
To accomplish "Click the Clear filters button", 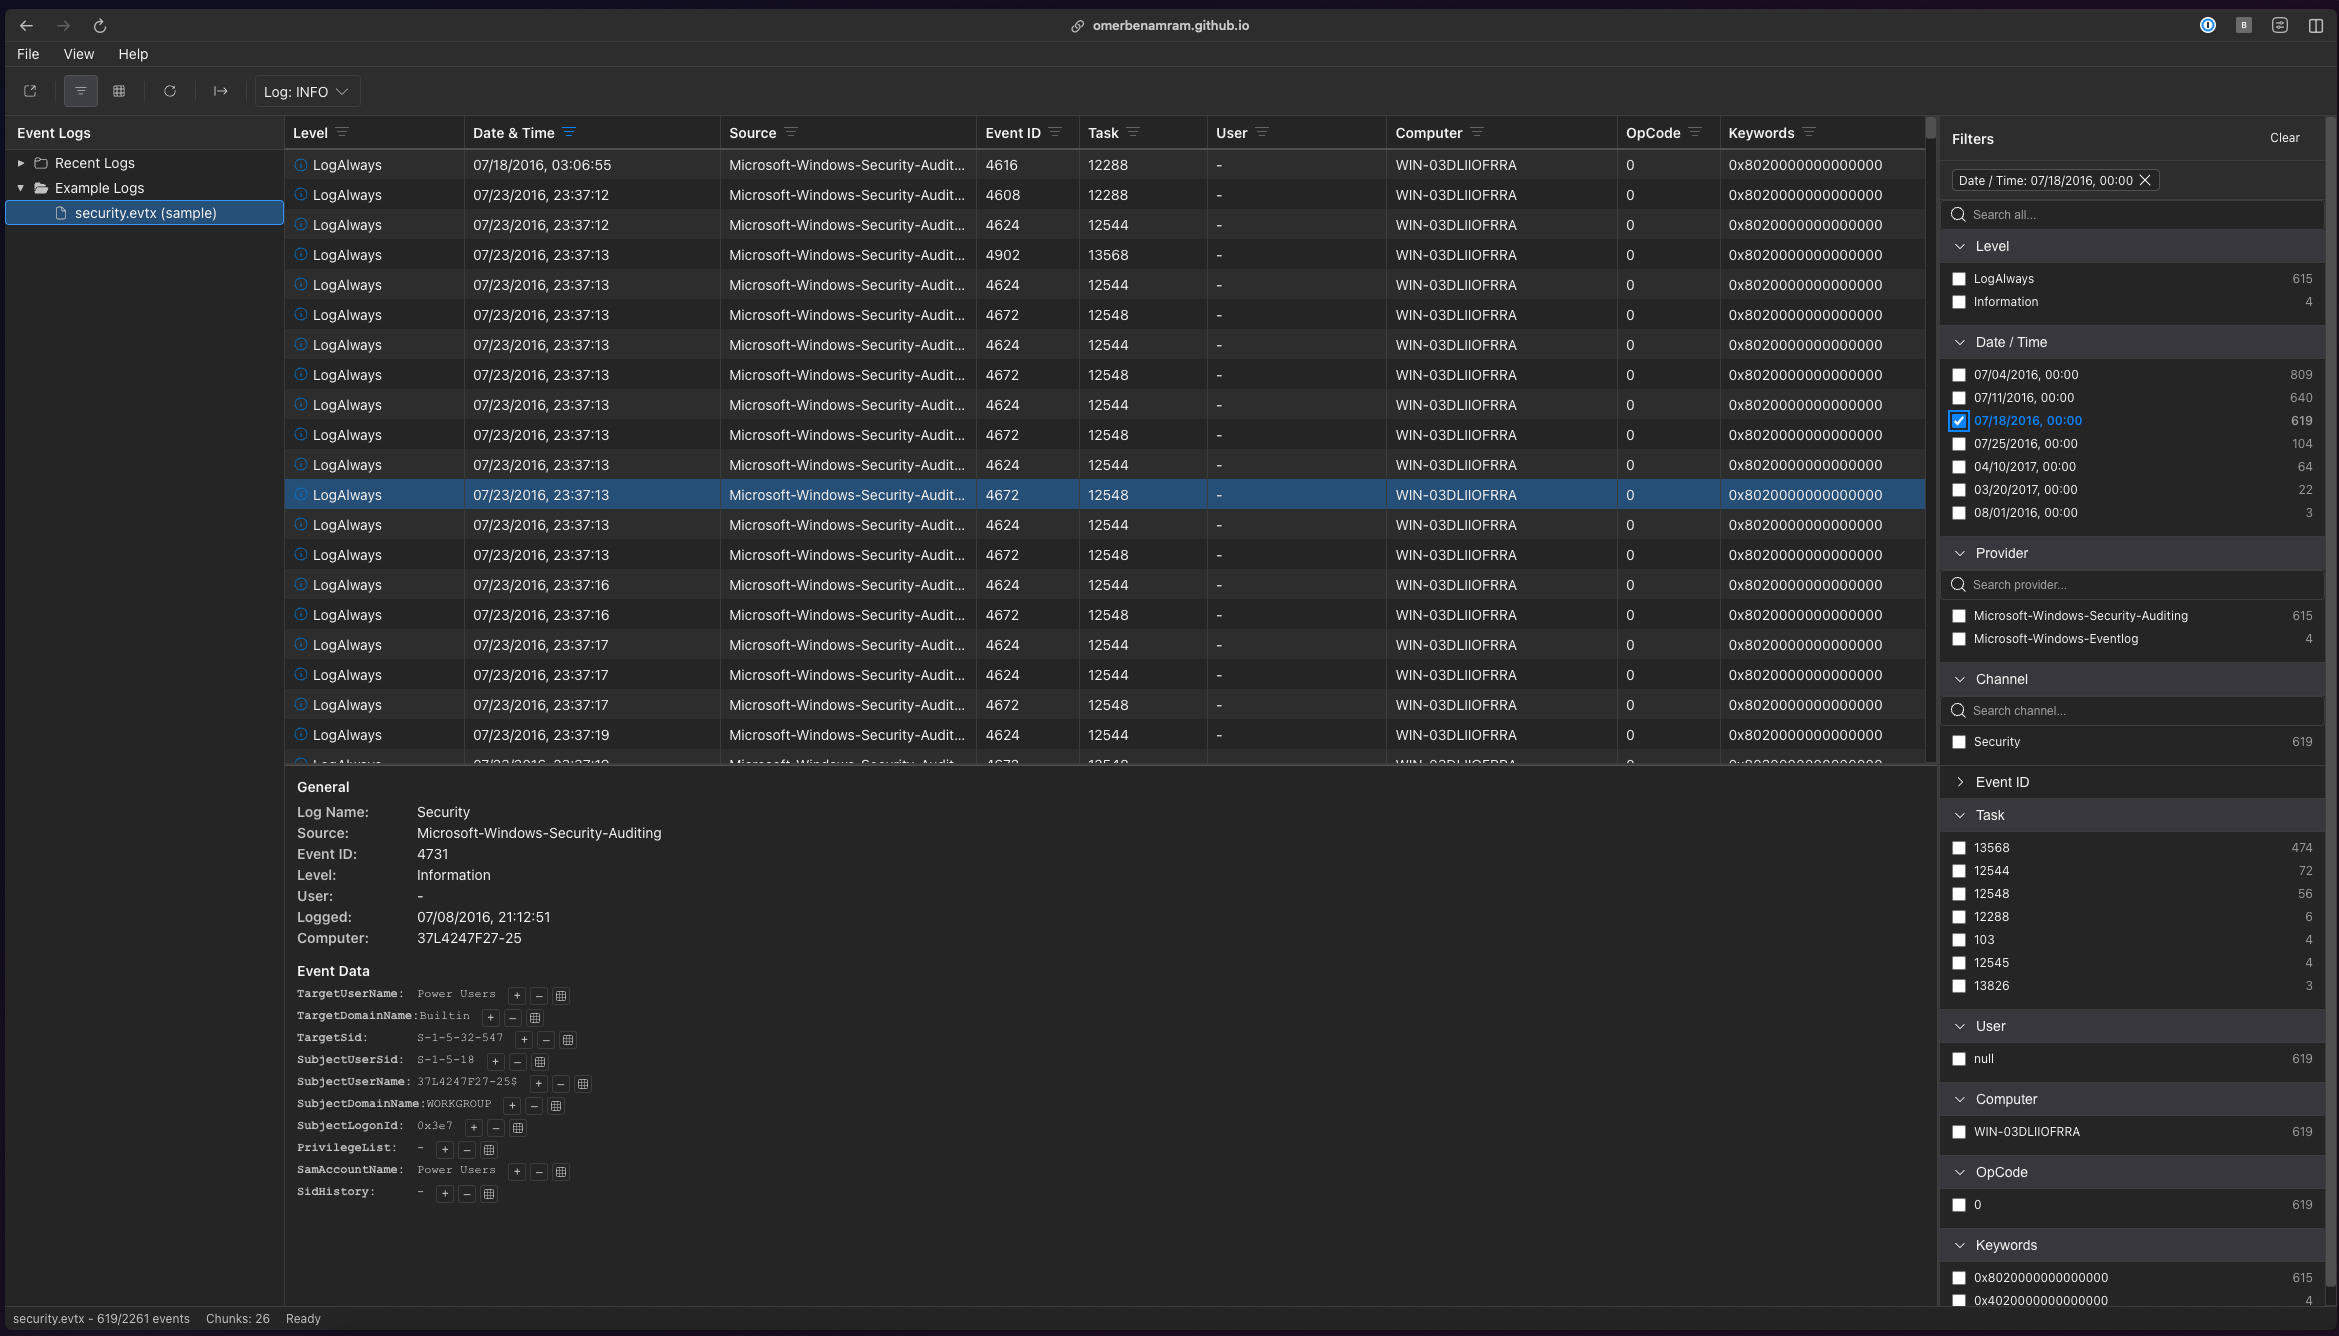I will tap(2284, 138).
